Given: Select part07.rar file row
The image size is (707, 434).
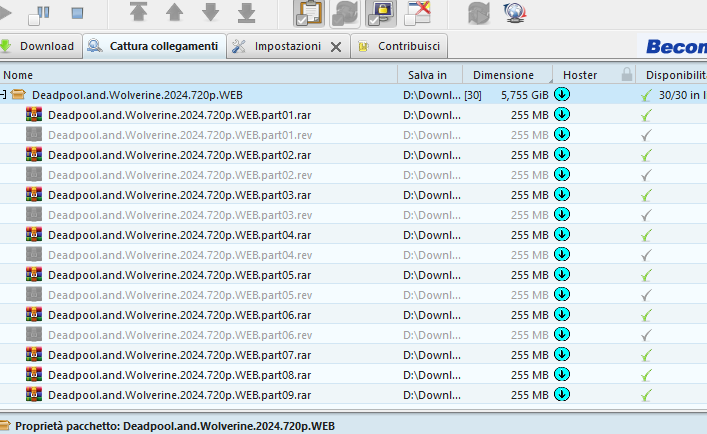Looking at the screenshot, I should pyautogui.click(x=354, y=355).
